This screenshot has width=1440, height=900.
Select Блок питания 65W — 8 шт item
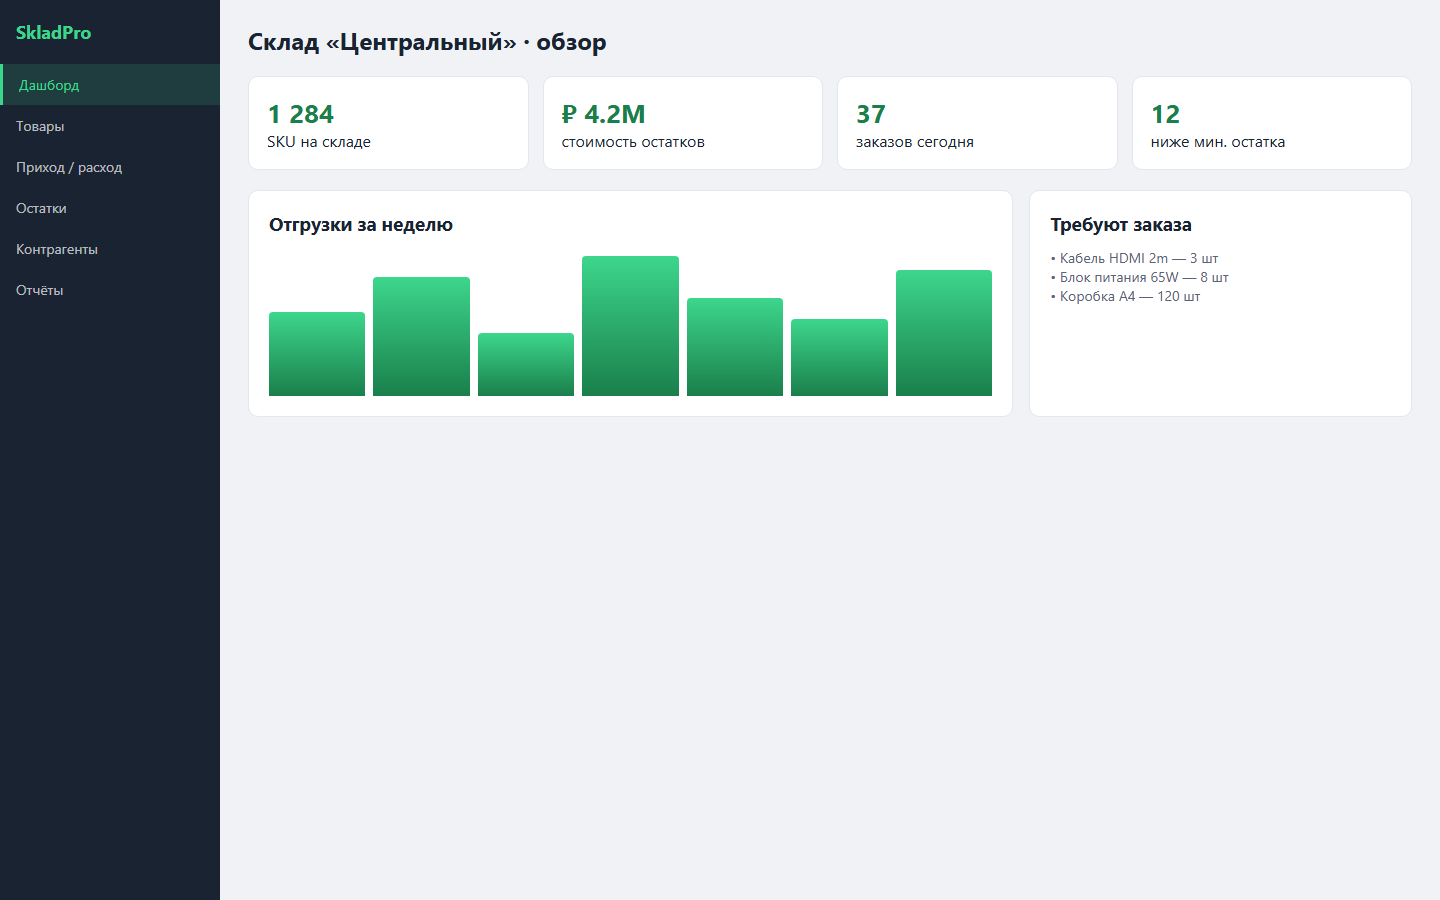[x=1139, y=277]
